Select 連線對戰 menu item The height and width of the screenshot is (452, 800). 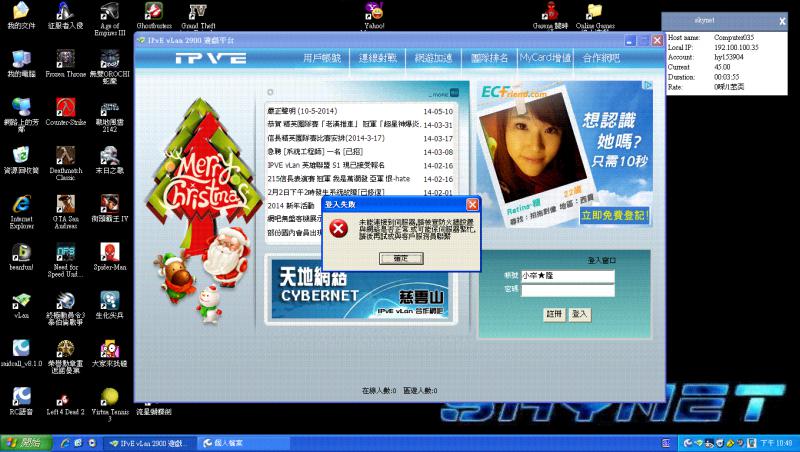(x=378, y=58)
